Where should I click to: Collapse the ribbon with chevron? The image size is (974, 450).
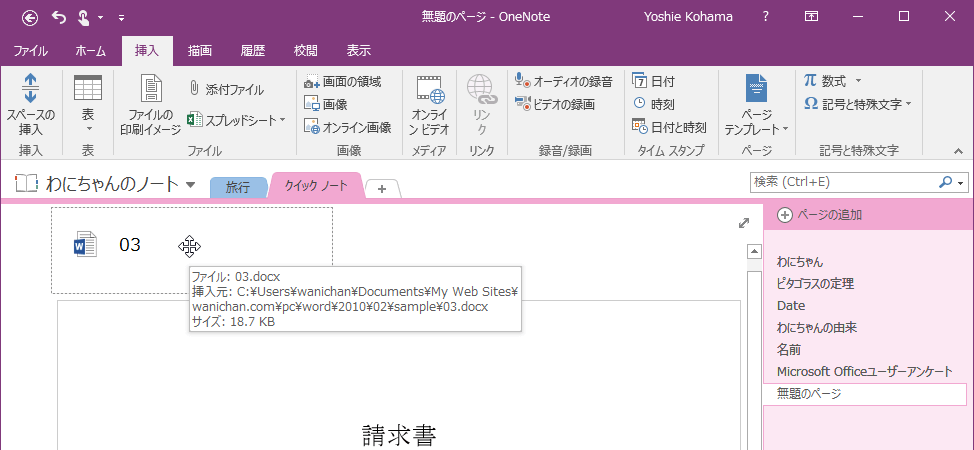pos(958,150)
